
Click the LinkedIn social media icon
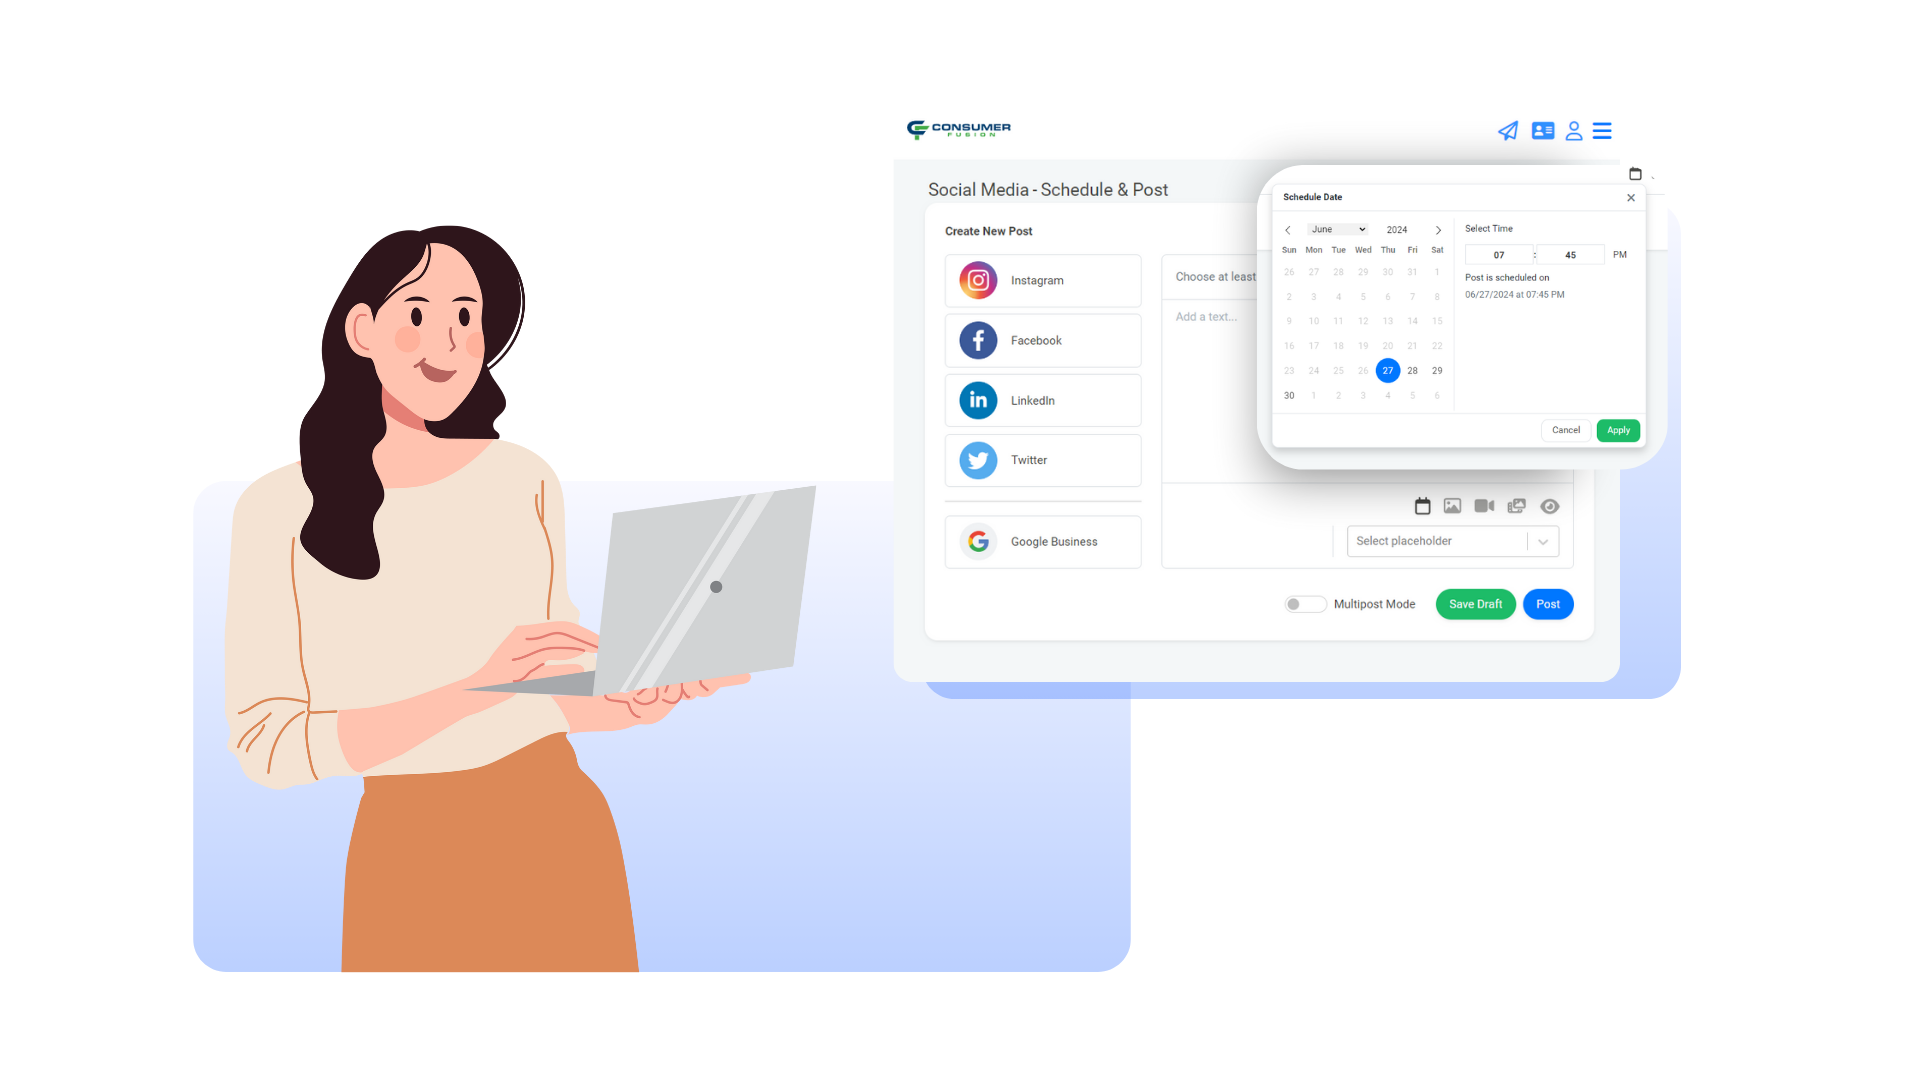tap(978, 400)
